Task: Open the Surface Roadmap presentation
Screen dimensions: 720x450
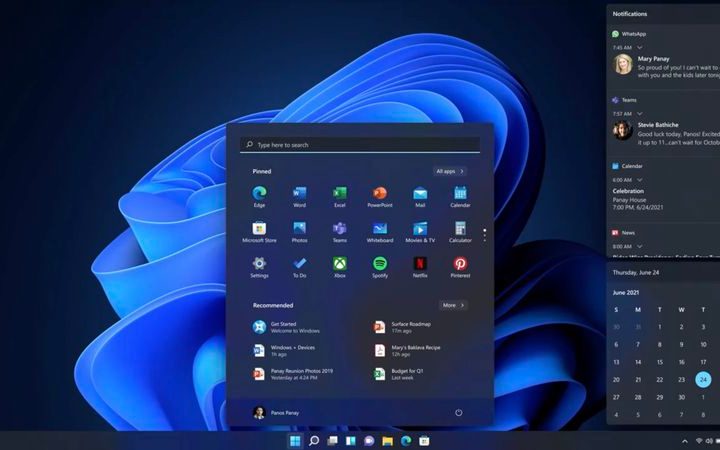Action: pyautogui.click(x=402, y=327)
